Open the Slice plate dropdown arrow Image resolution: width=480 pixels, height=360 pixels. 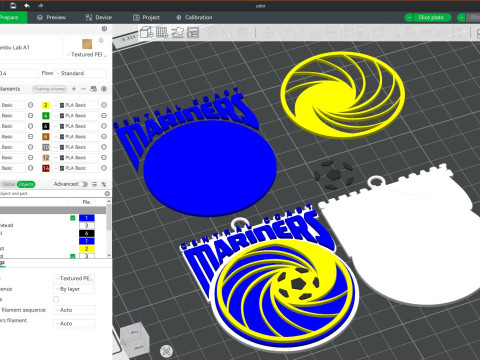pyautogui.click(x=409, y=17)
